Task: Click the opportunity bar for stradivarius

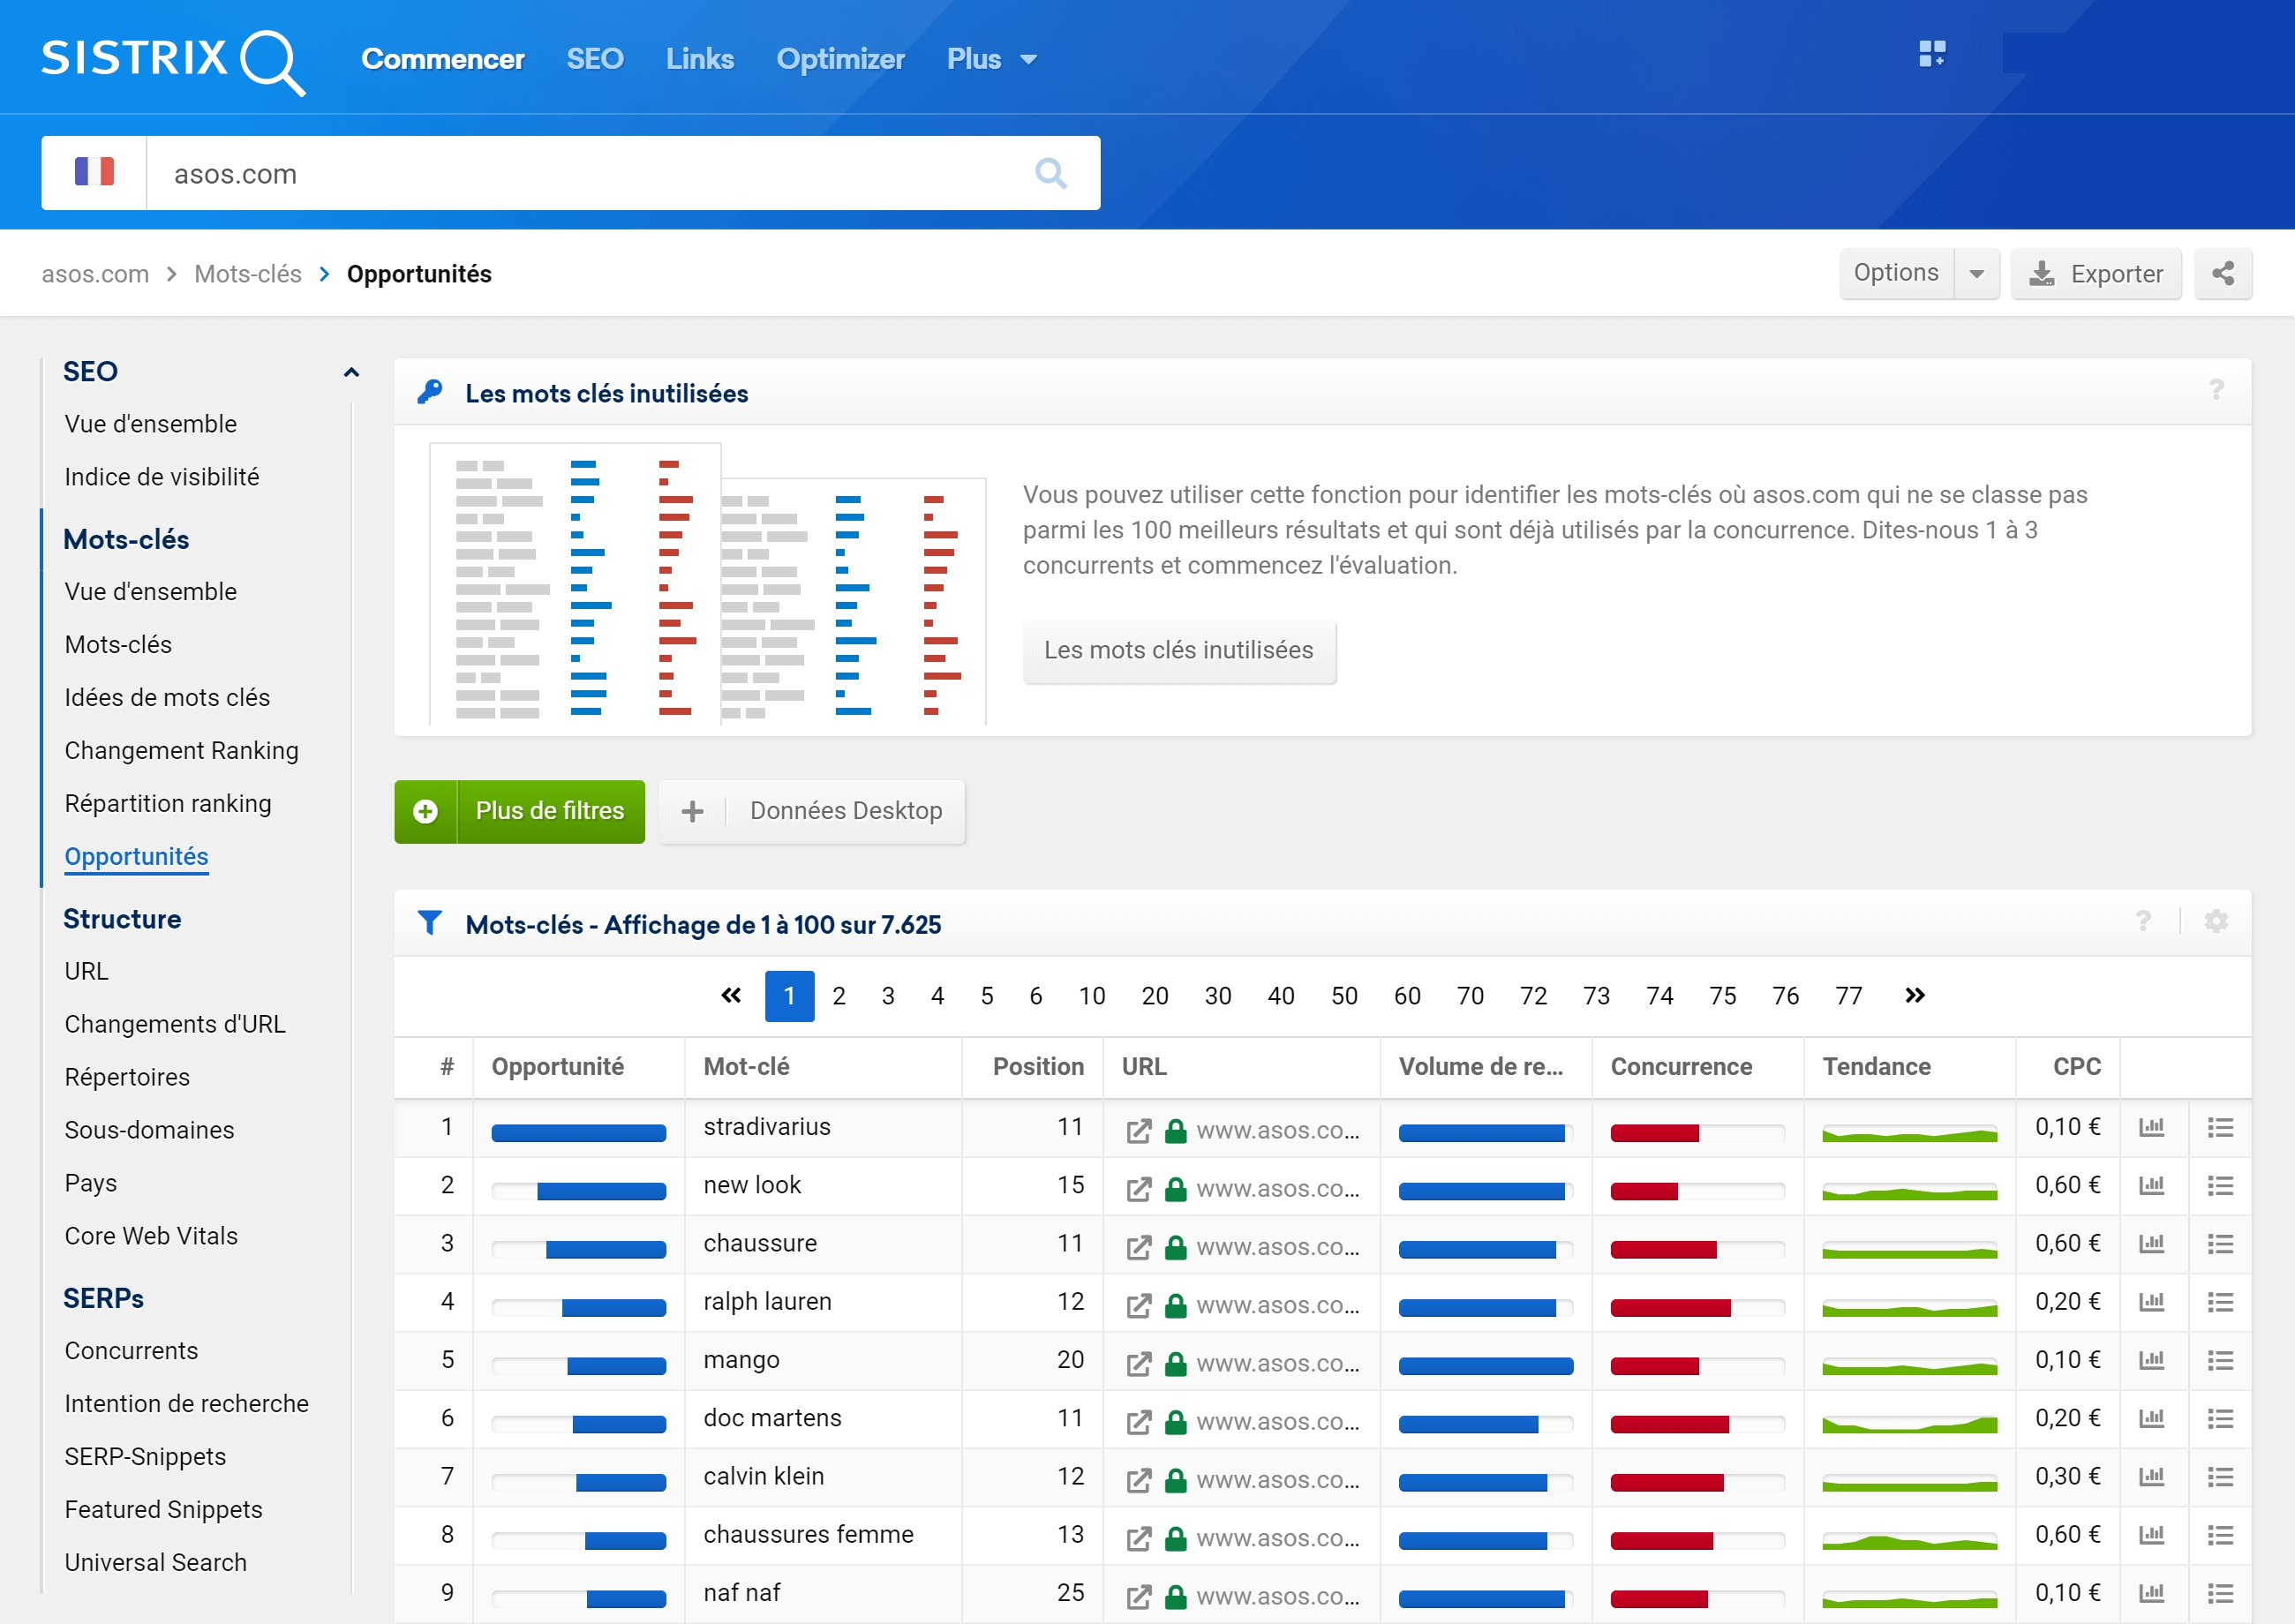Action: click(578, 1133)
